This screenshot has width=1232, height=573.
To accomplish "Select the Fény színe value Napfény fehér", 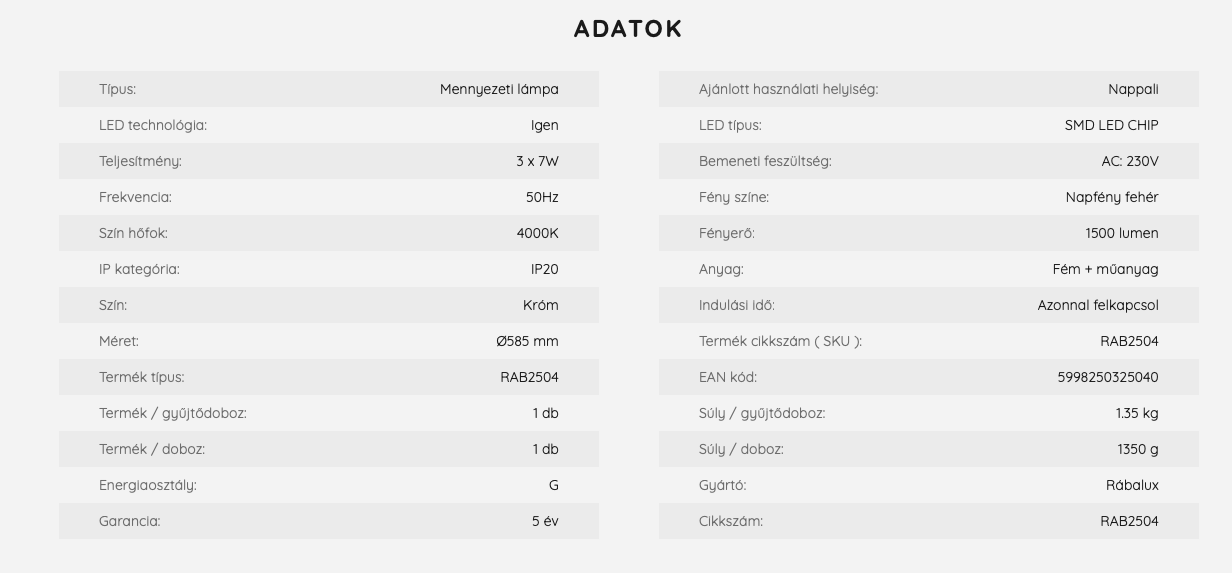I will [1112, 197].
